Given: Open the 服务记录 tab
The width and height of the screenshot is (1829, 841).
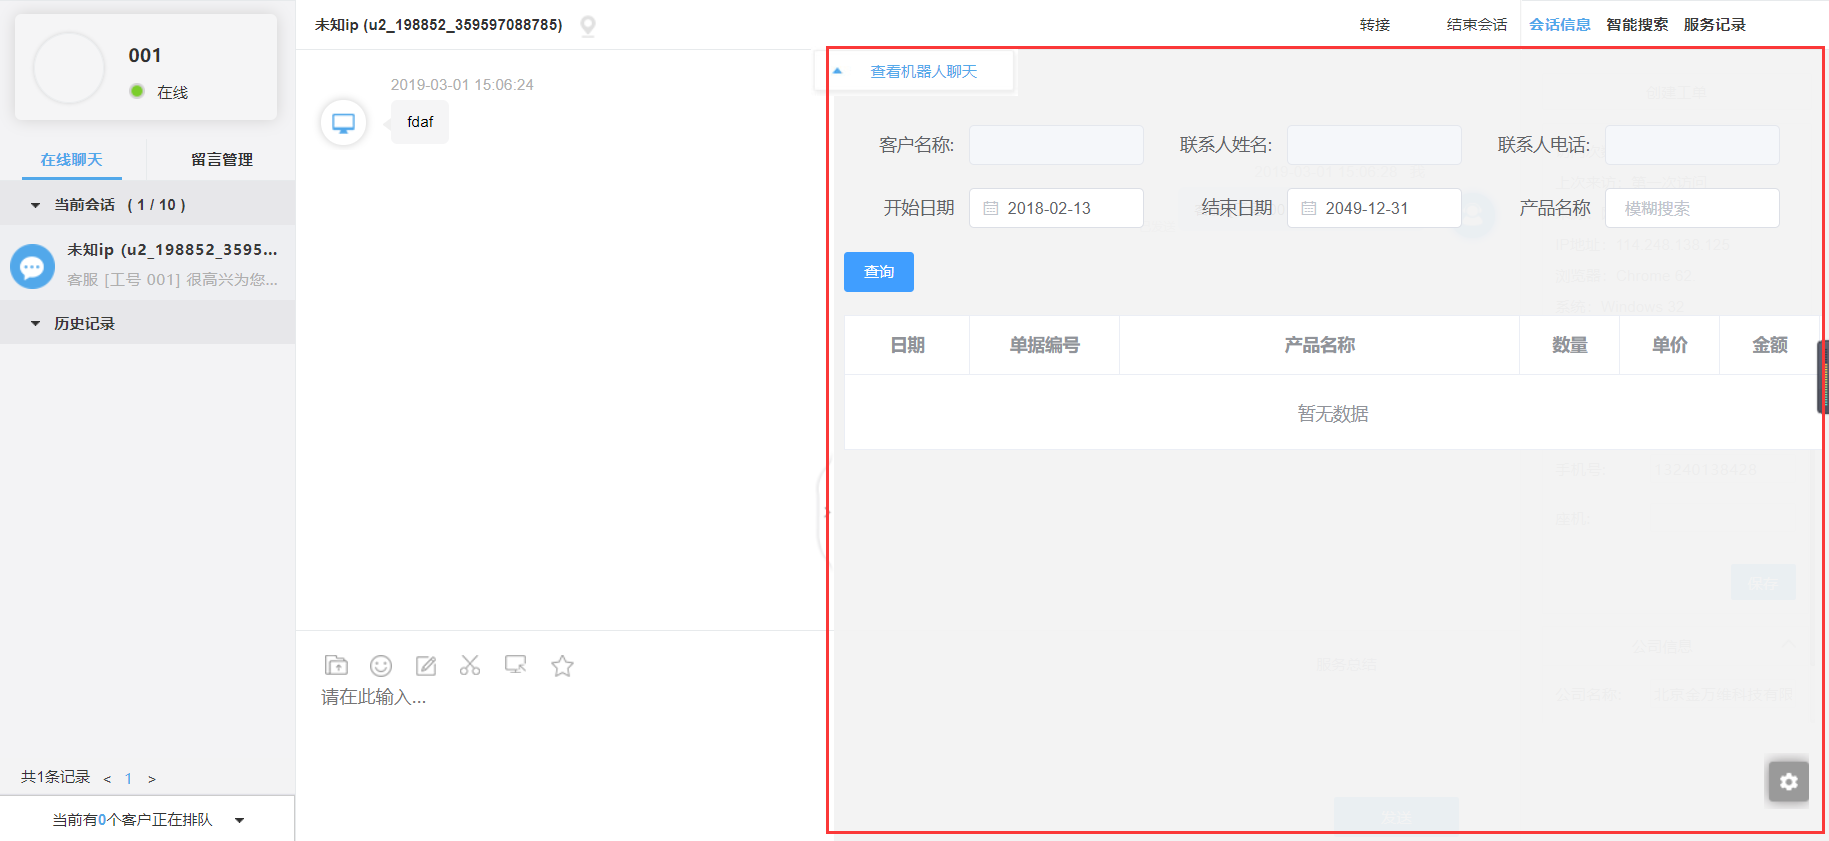Looking at the screenshot, I should 1714,25.
